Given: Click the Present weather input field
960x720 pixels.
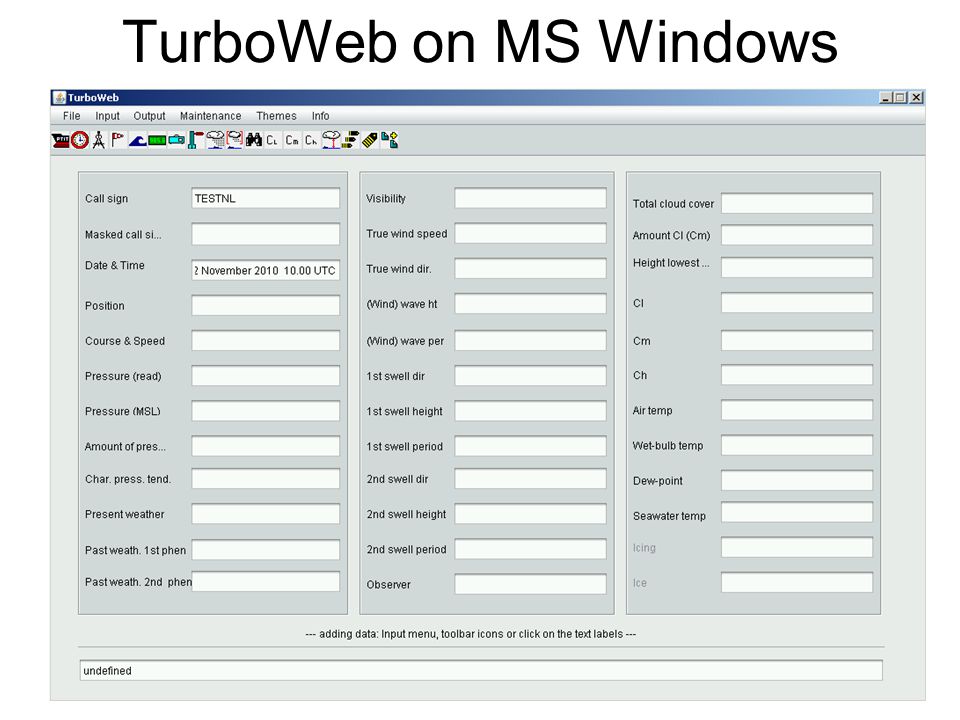Looking at the screenshot, I should [x=266, y=514].
